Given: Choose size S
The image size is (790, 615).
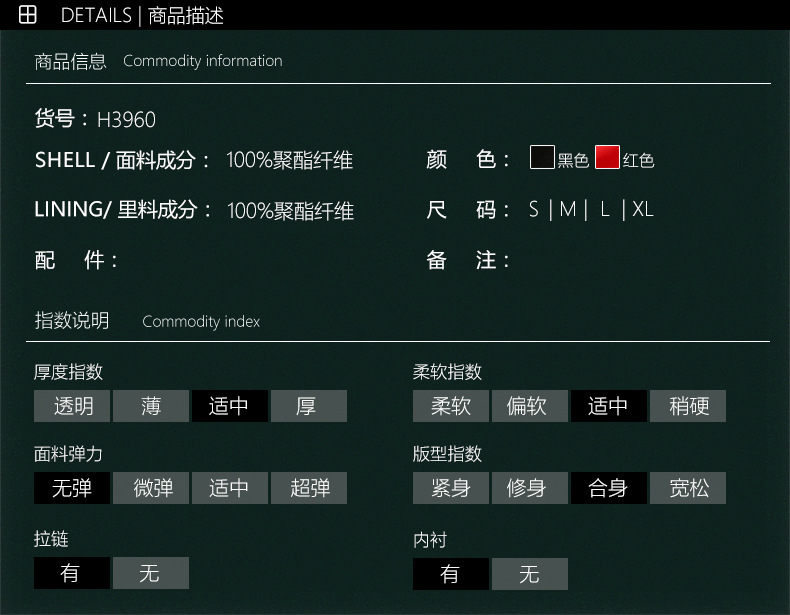Looking at the screenshot, I should pyautogui.click(x=534, y=209).
